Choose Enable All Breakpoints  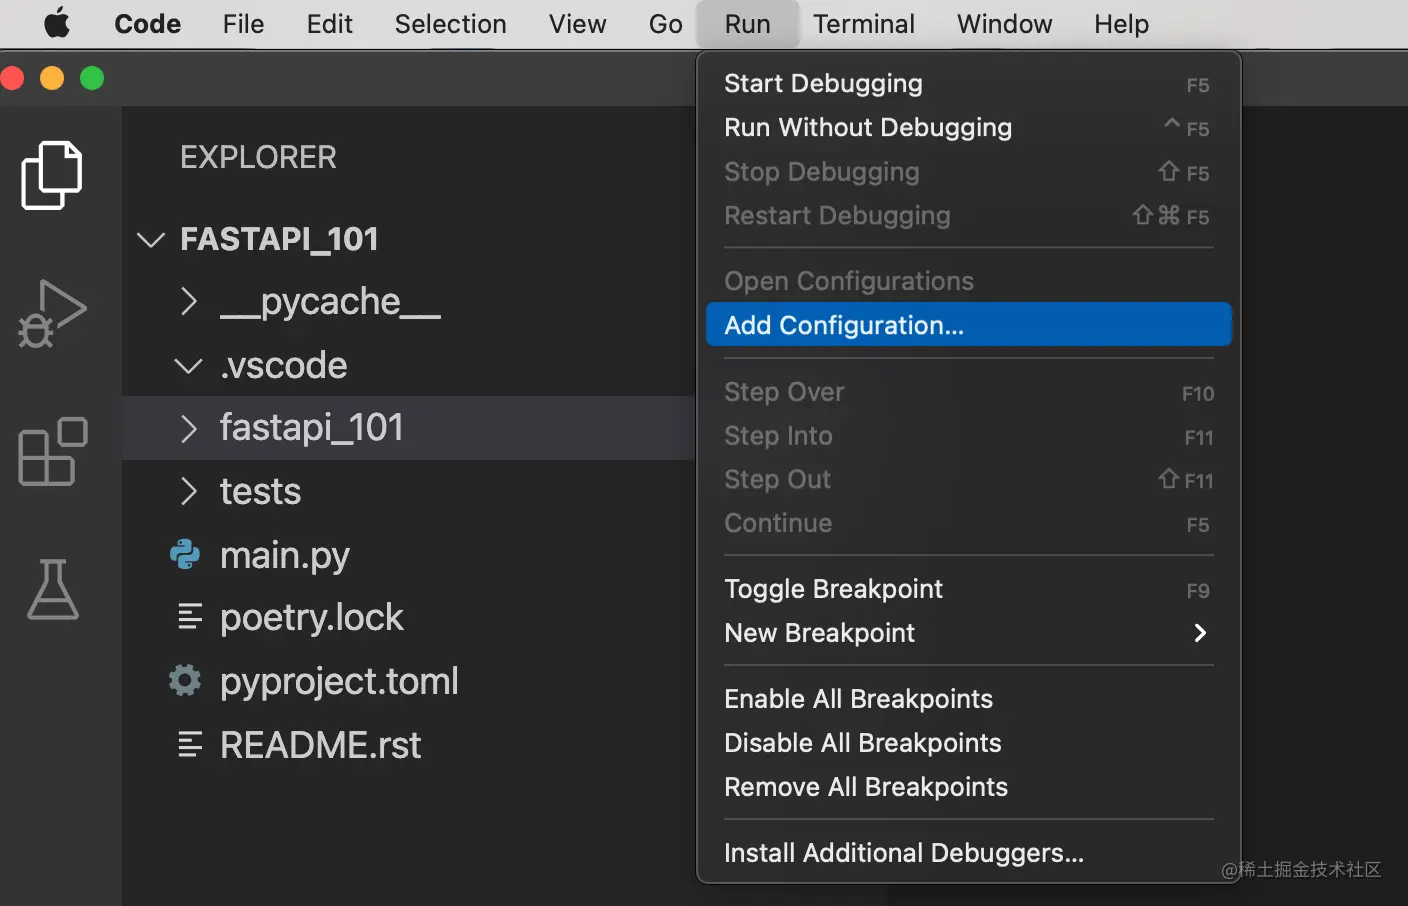point(968,699)
